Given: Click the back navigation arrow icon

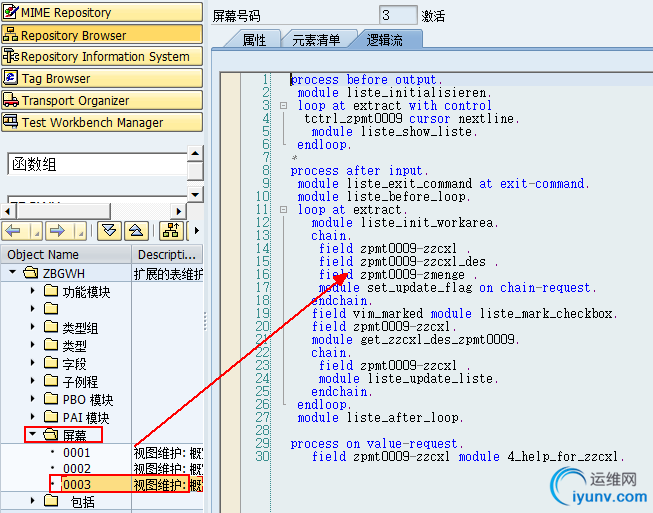Looking at the screenshot, I should point(13,231).
